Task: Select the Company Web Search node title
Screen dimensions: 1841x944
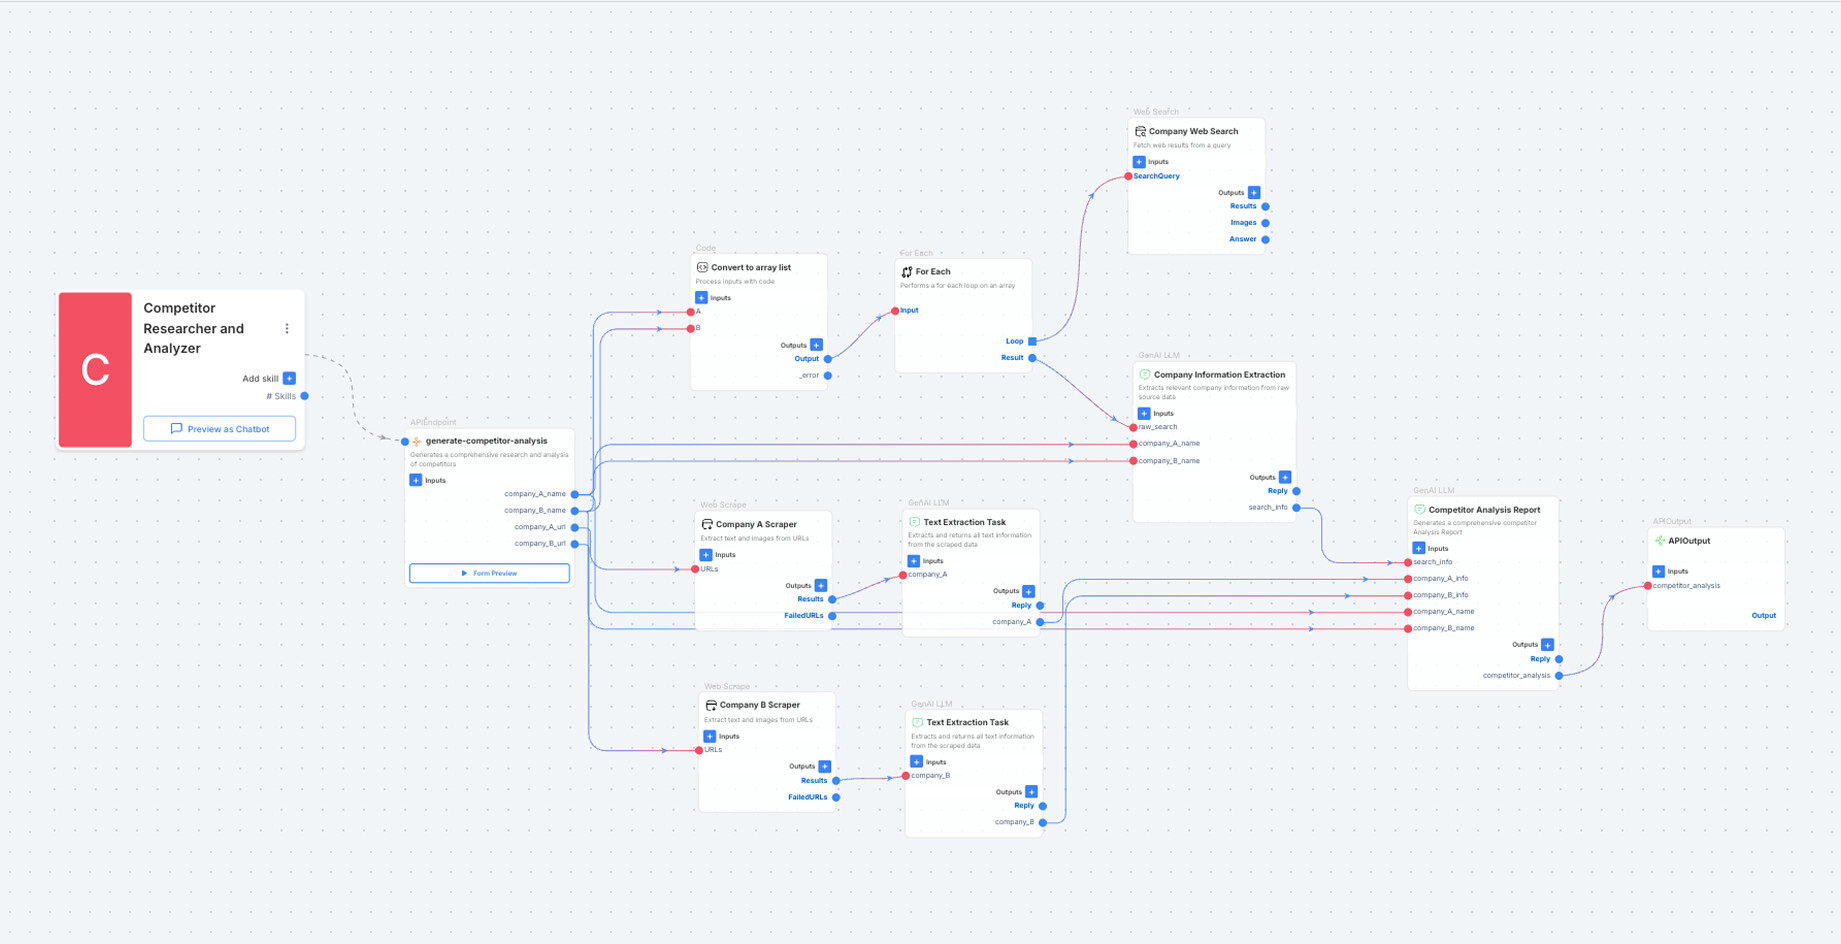Action: (1193, 131)
